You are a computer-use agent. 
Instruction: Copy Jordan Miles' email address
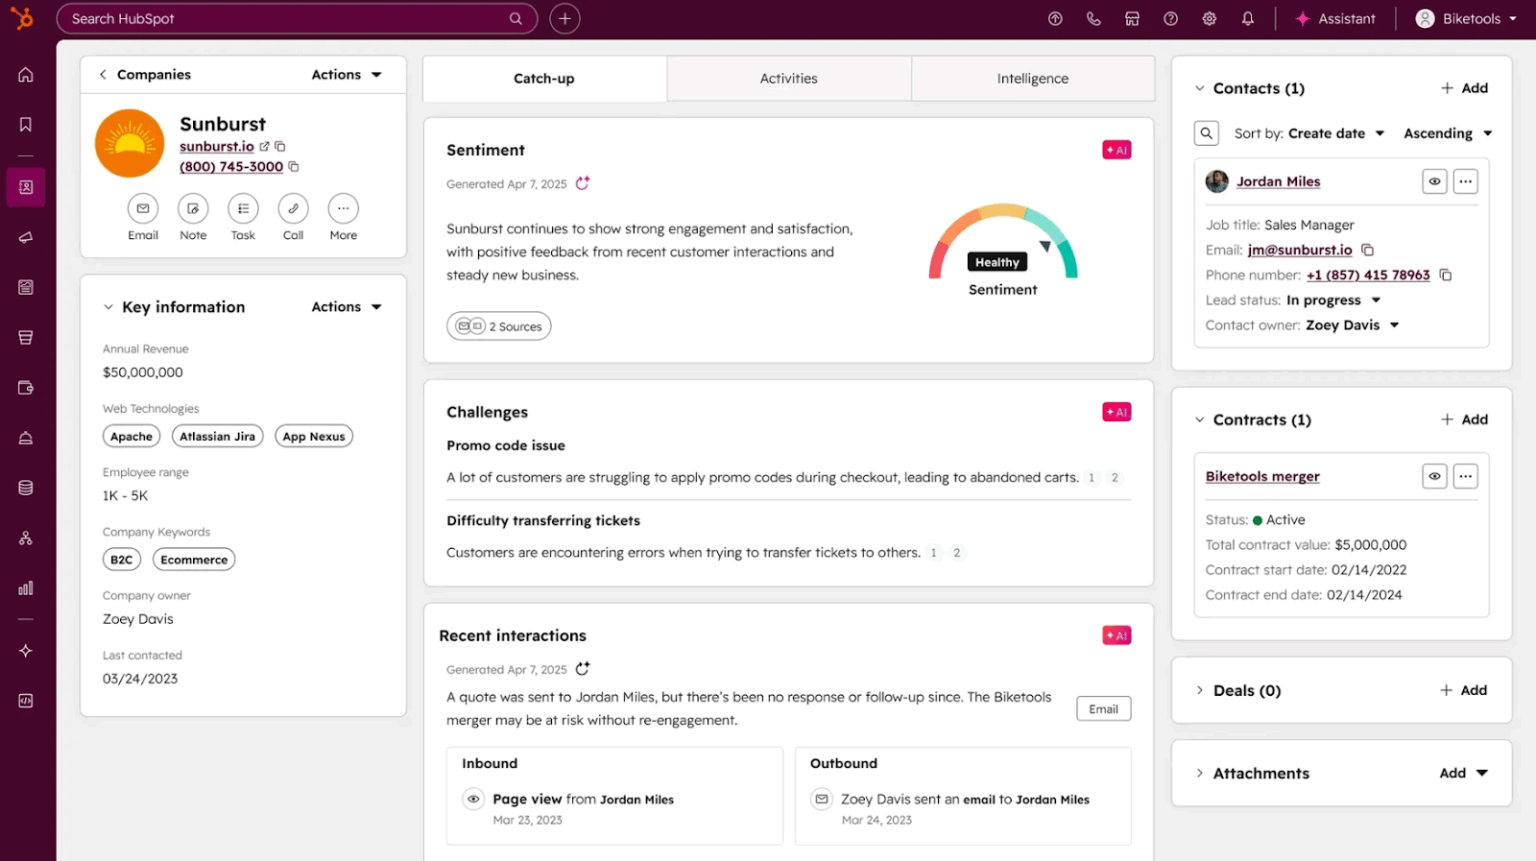(1368, 250)
